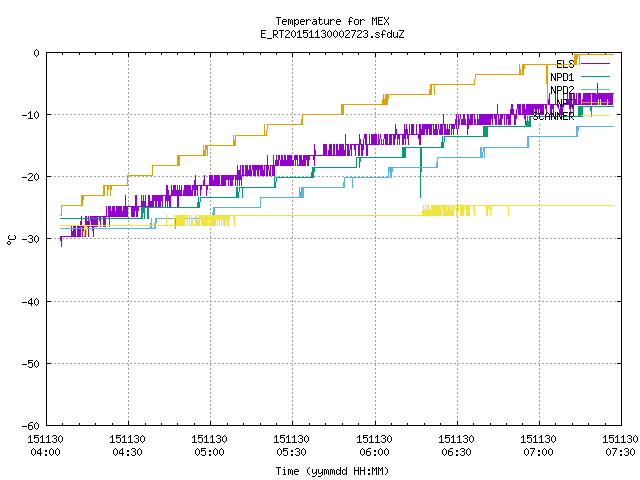640x480 pixels.
Task: Click the blue NPD2 legend line sample
Action: [595, 89]
